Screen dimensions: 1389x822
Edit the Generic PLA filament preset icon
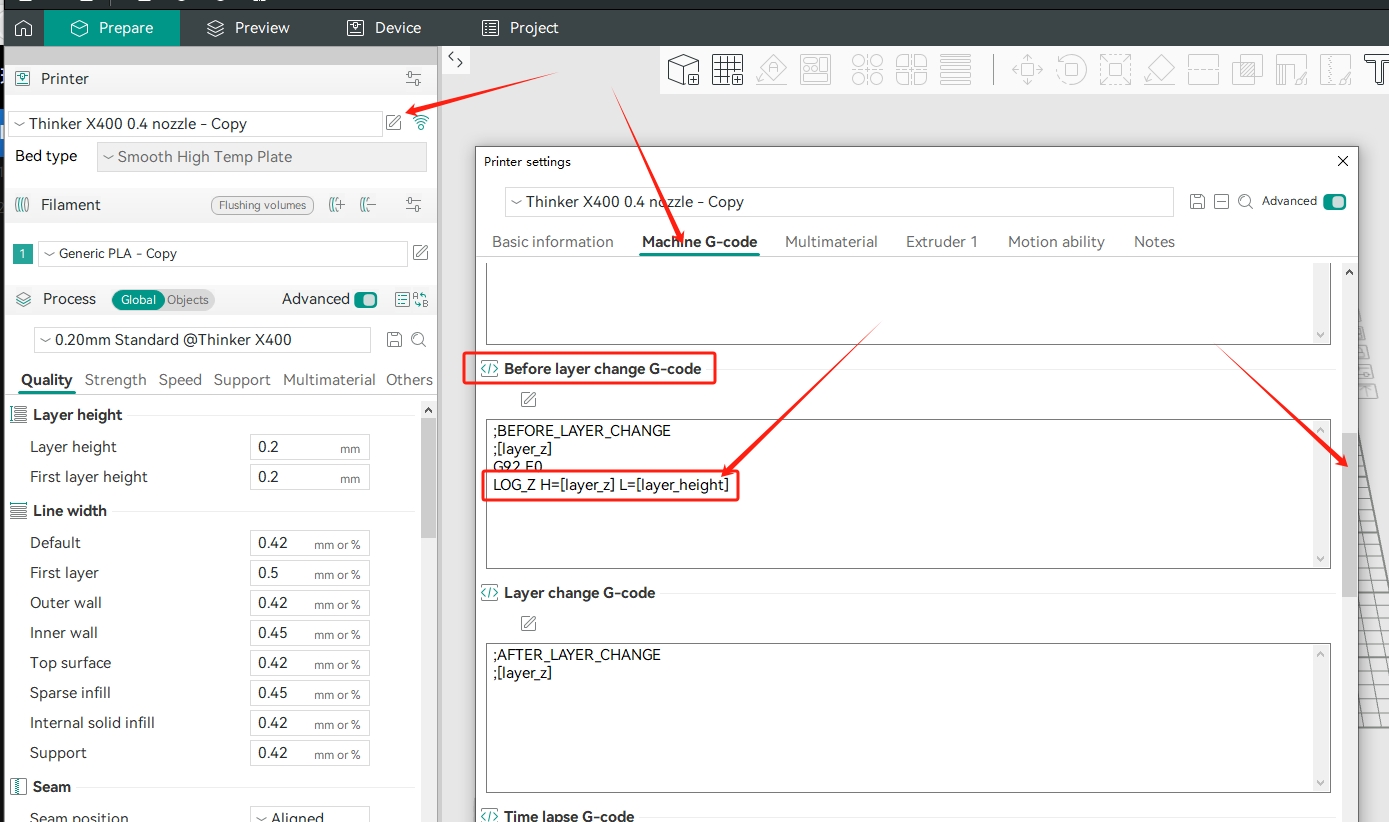pyautogui.click(x=421, y=253)
